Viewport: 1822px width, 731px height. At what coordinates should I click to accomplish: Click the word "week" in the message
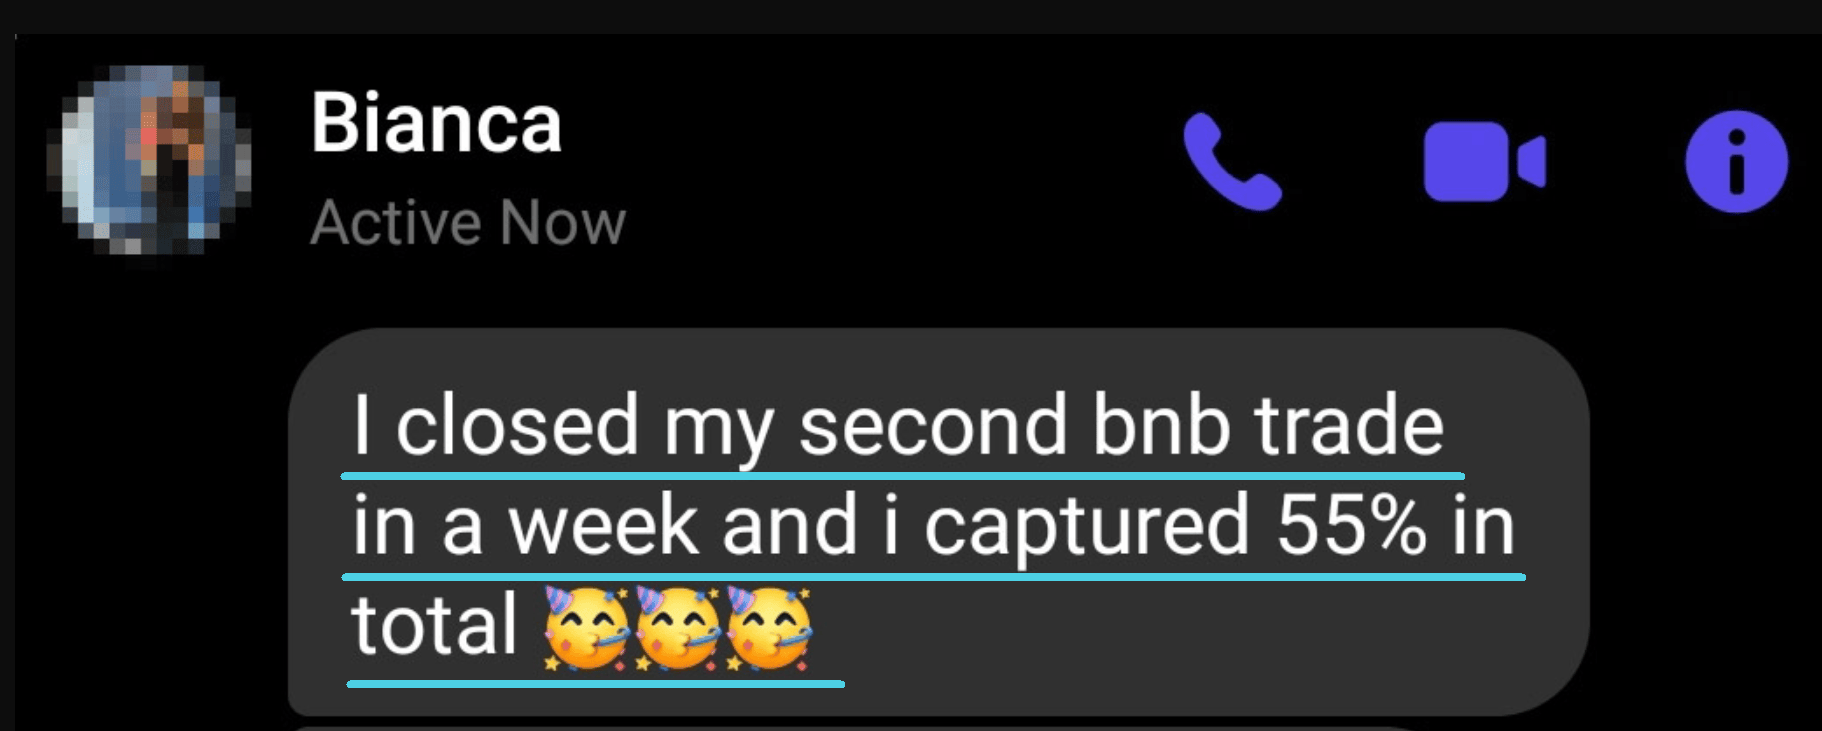coord(603,525)
